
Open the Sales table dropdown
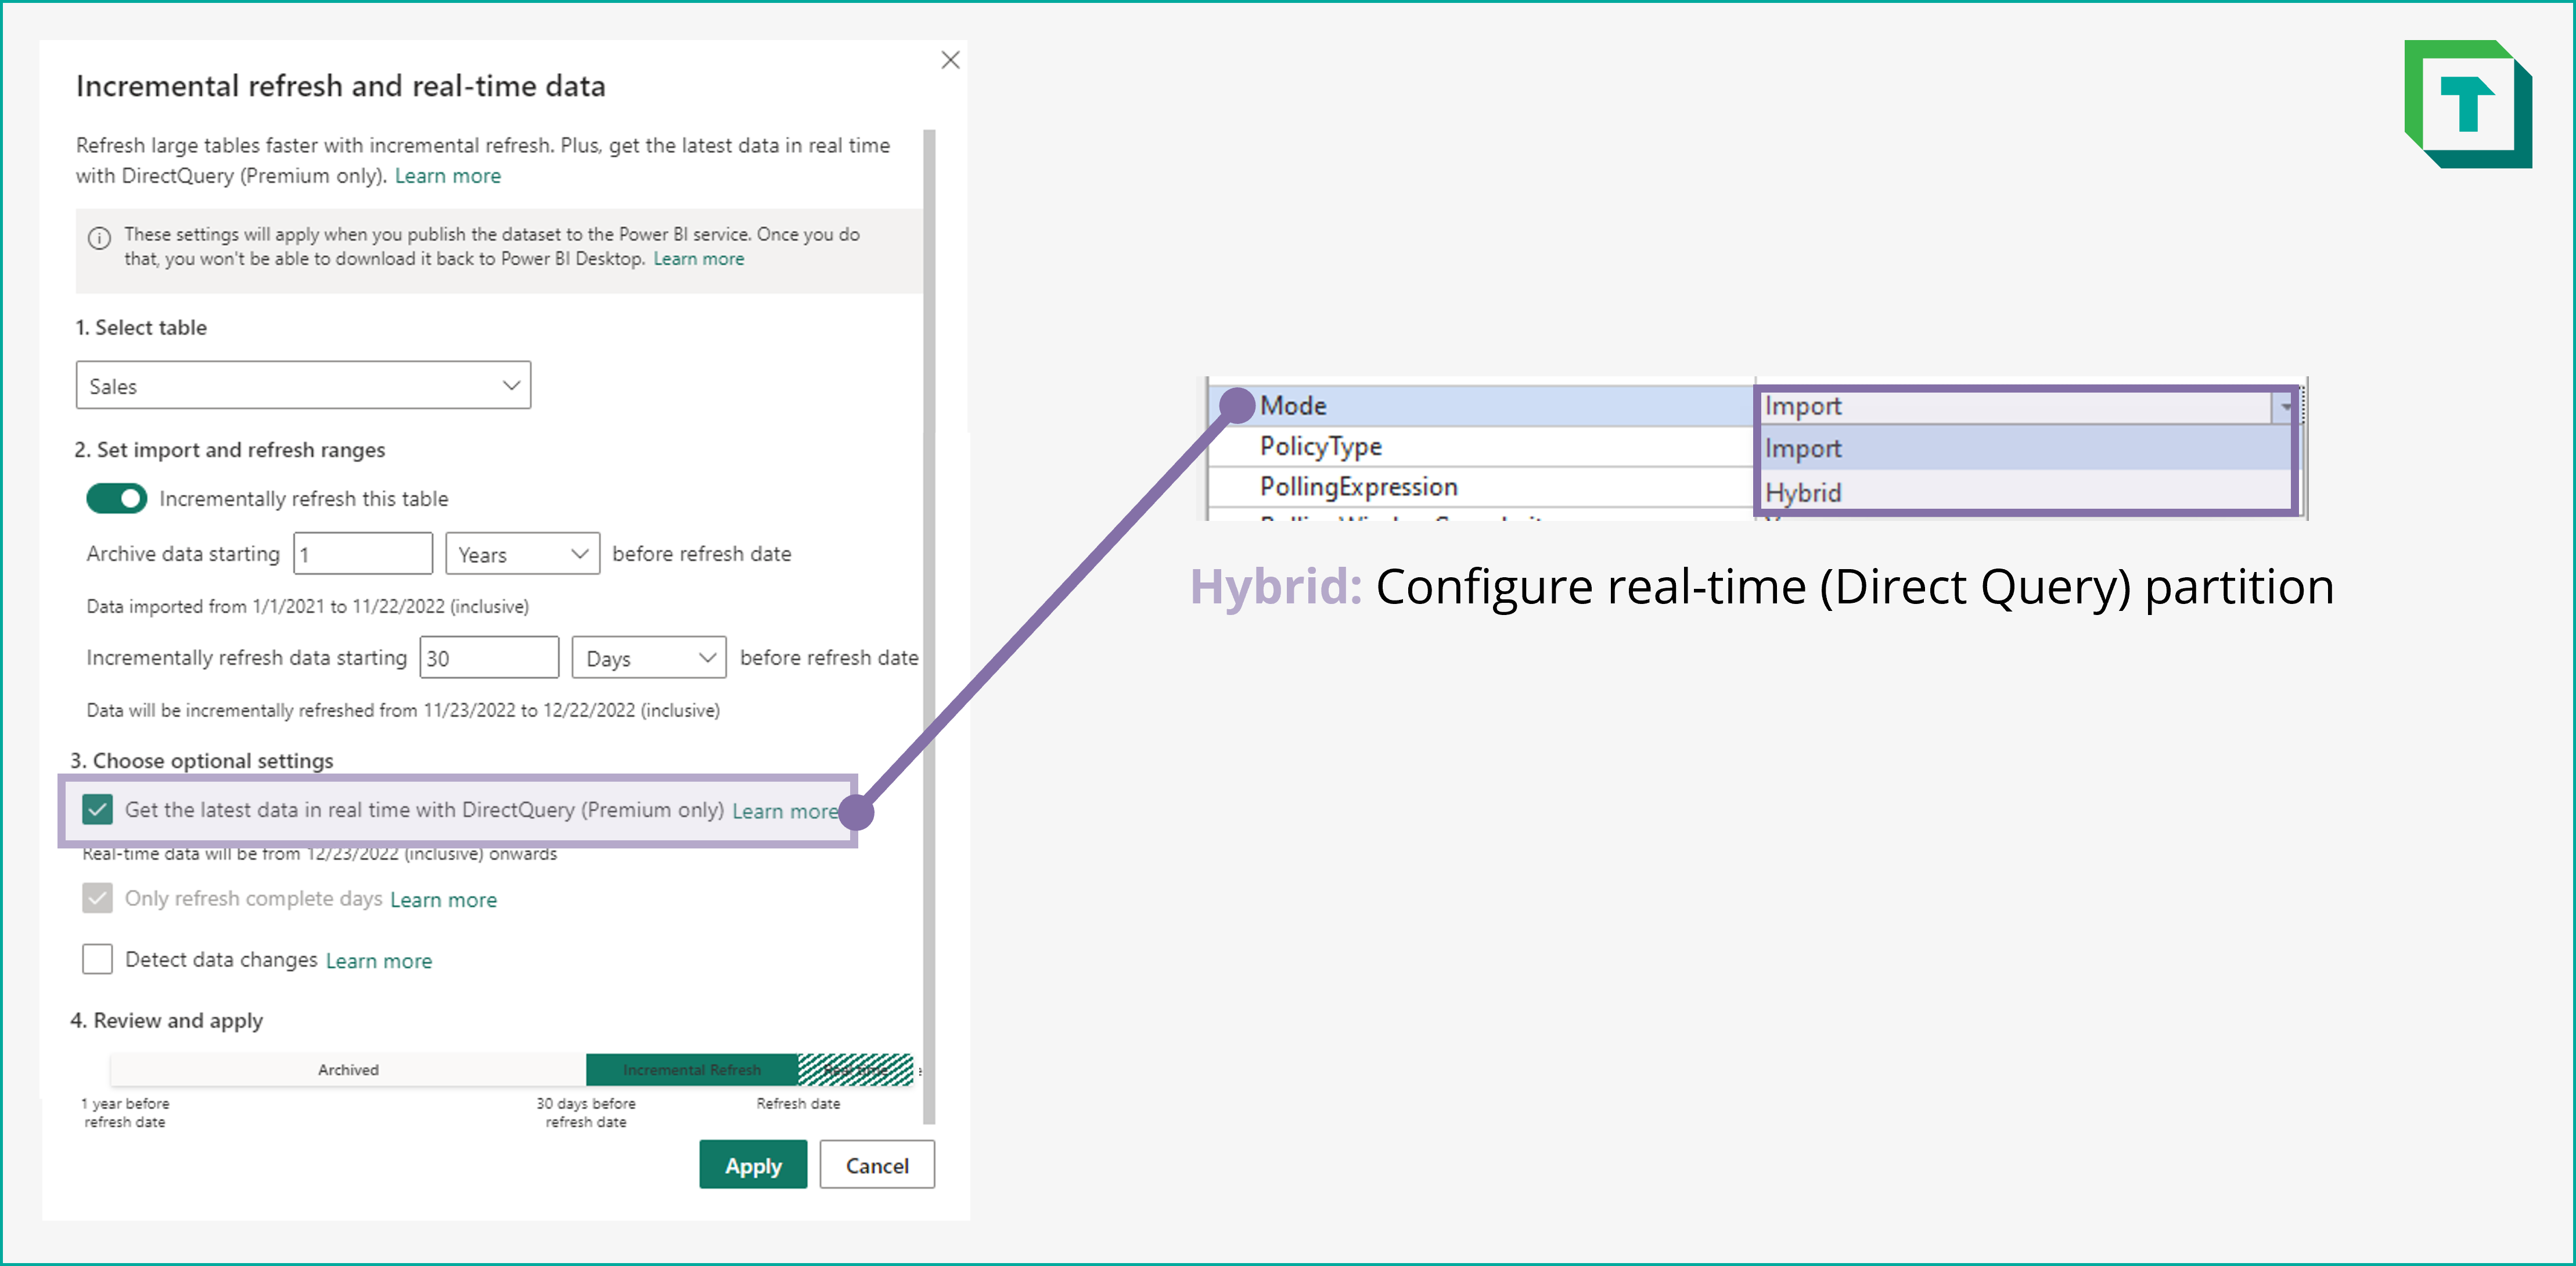tap(303, 386)
